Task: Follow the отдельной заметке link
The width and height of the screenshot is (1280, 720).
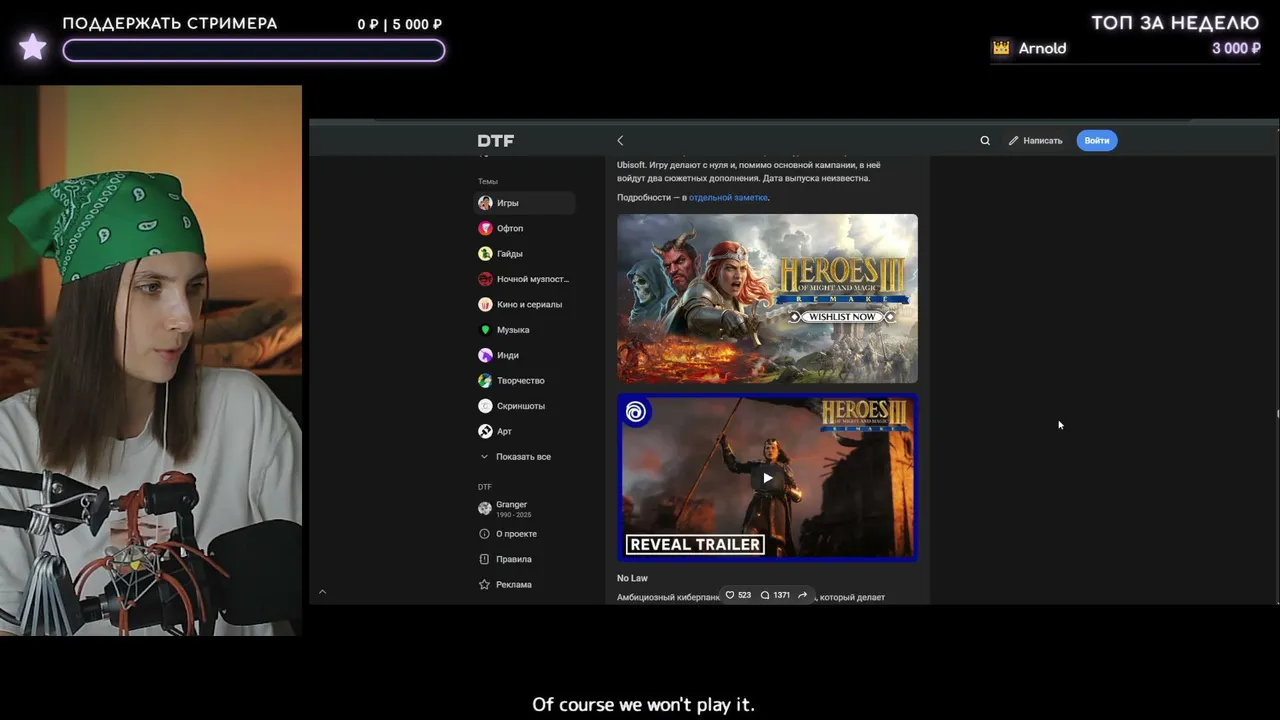Action: coord(728,198)
